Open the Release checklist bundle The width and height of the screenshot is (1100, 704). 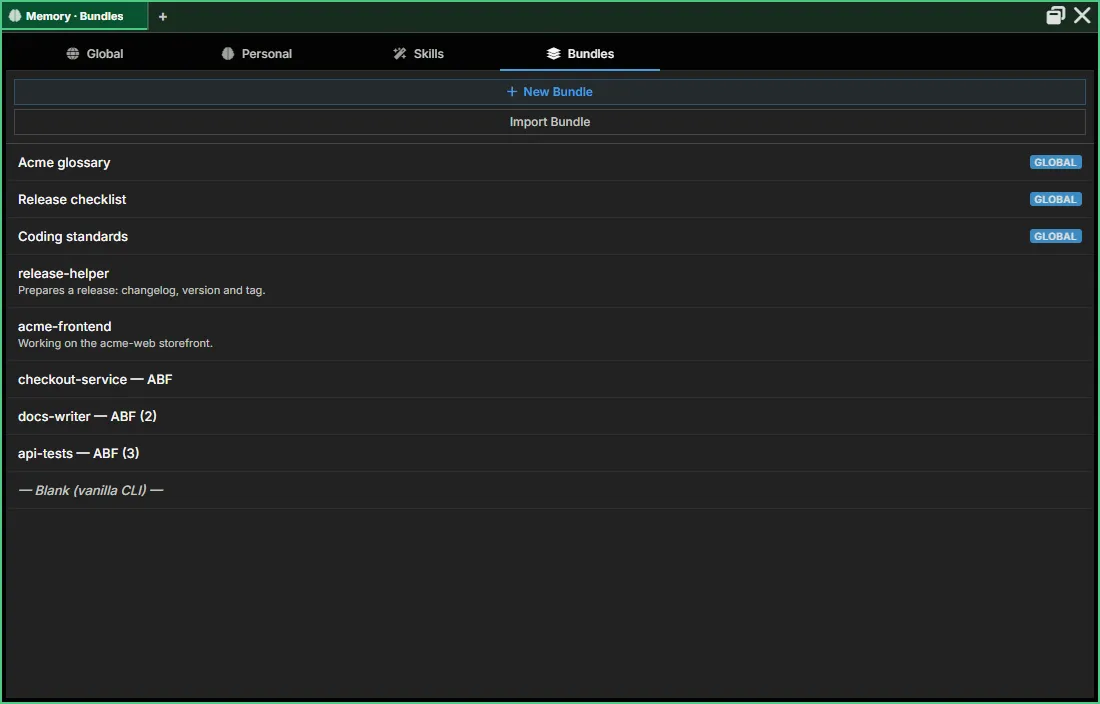550,200
